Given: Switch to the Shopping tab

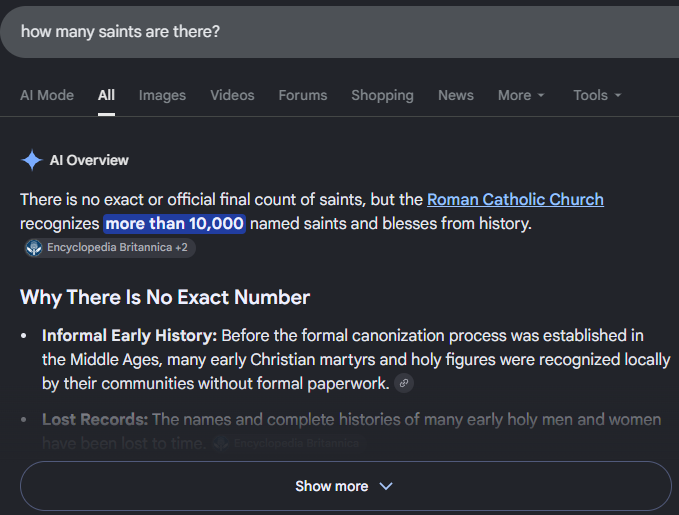Looking at the screenshot, I should 382,95.
